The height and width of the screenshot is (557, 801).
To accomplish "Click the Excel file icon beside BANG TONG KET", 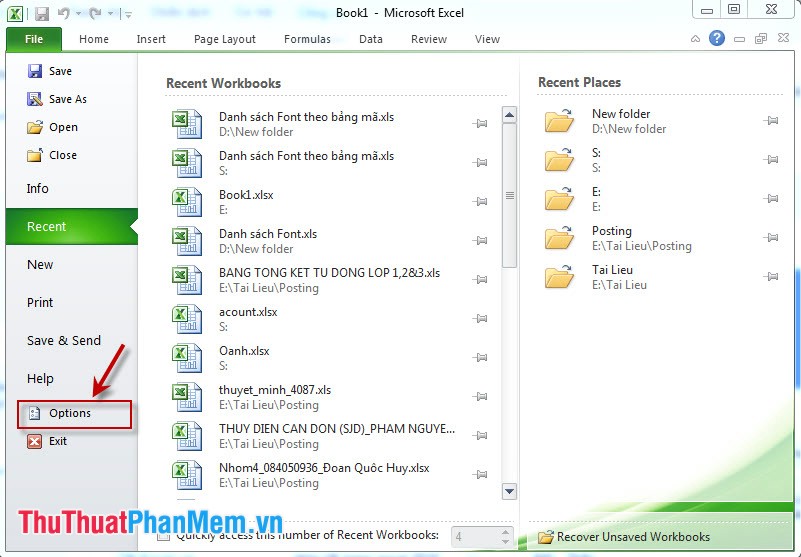I will [186, 280].
